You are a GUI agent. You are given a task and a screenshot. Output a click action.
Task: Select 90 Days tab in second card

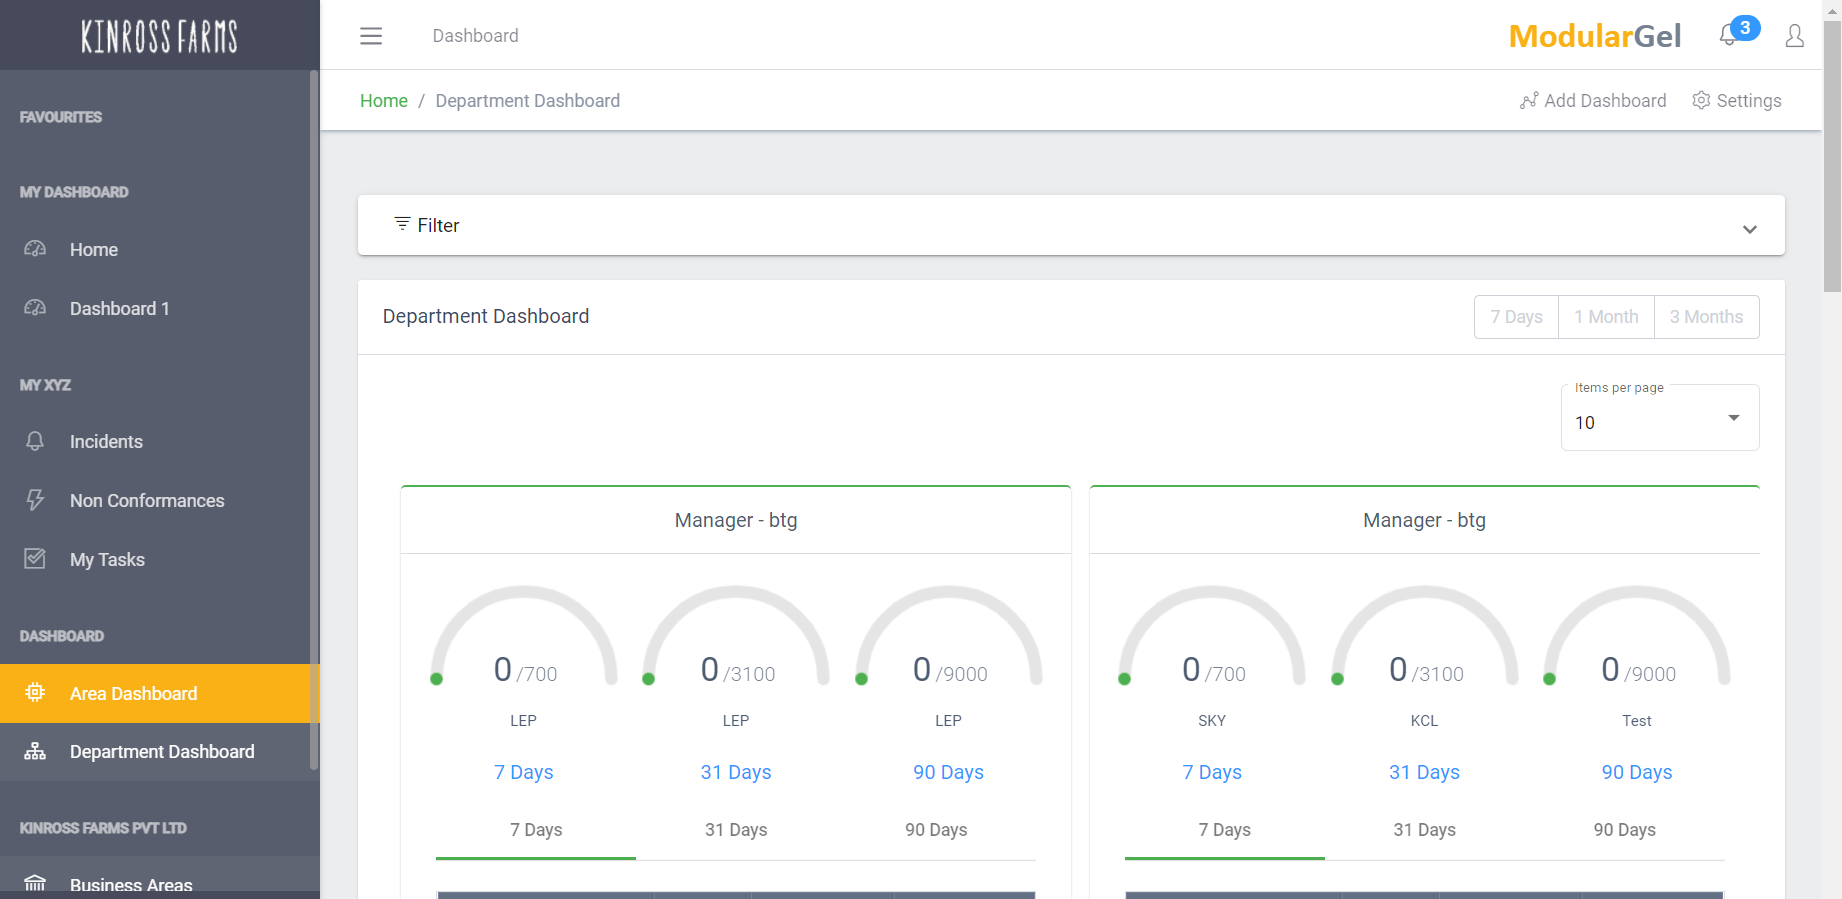coord(1624,830)
